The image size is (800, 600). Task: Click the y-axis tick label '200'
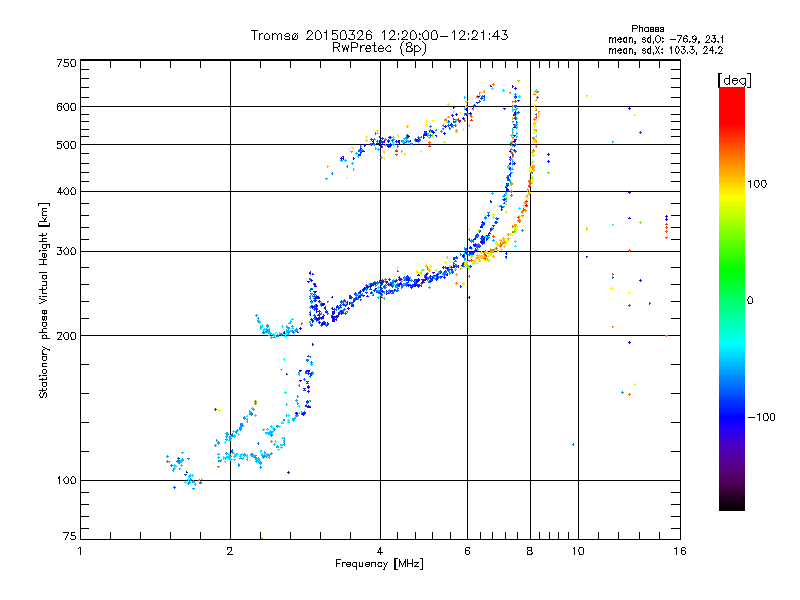(x=67, y=336)
